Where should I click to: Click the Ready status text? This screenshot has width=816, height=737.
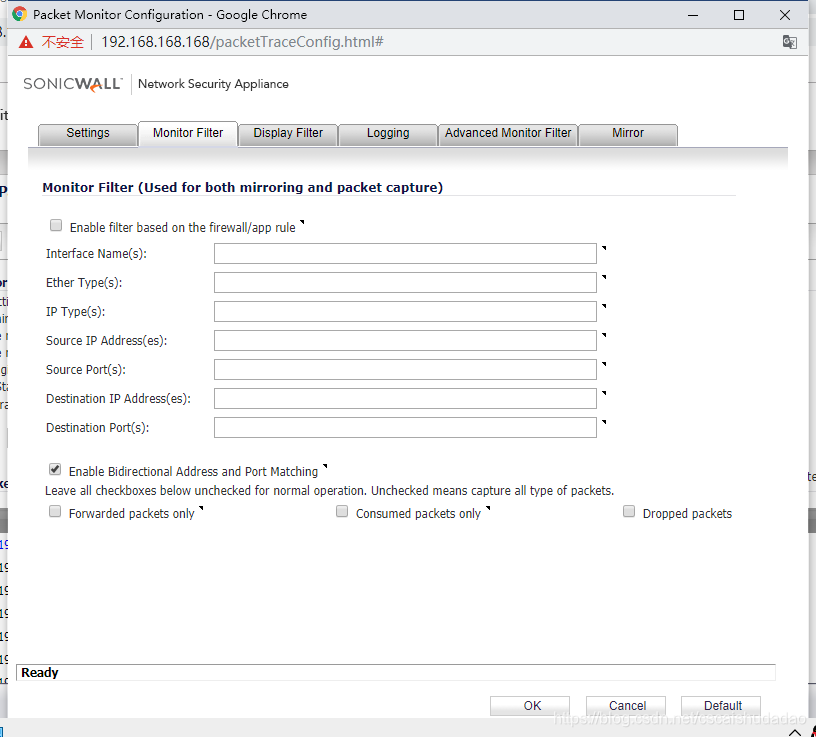pos(40,672)
